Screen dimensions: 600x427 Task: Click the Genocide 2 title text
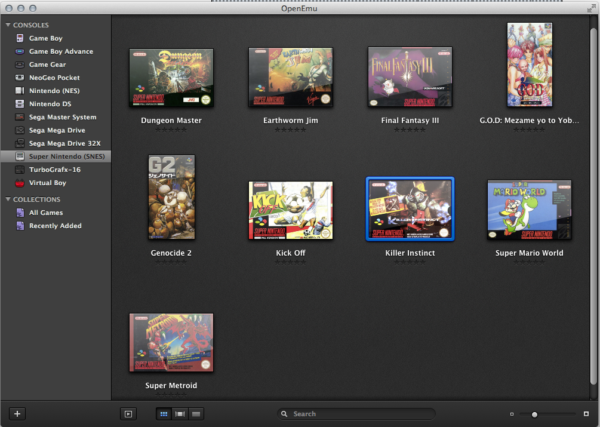click(x=171, y=253)
